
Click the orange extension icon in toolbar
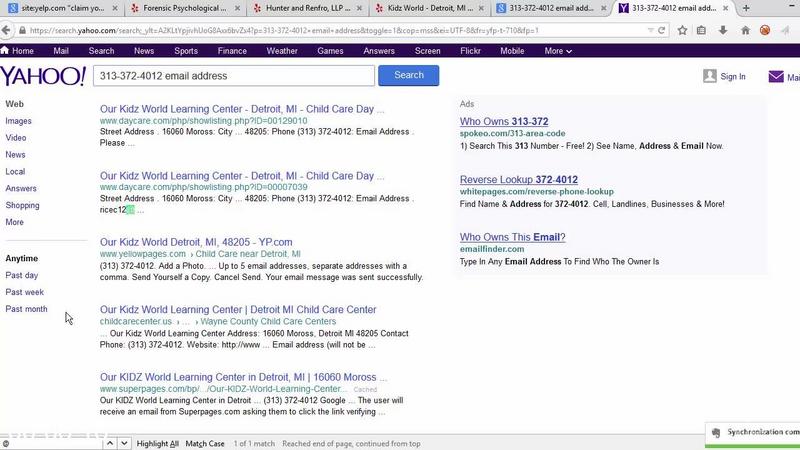(765, 30)
